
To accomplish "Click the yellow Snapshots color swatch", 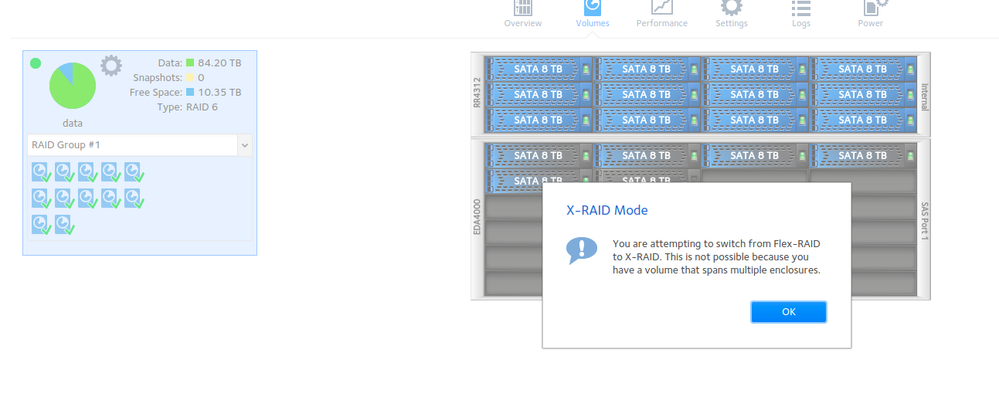I will [x=190, y=78].
